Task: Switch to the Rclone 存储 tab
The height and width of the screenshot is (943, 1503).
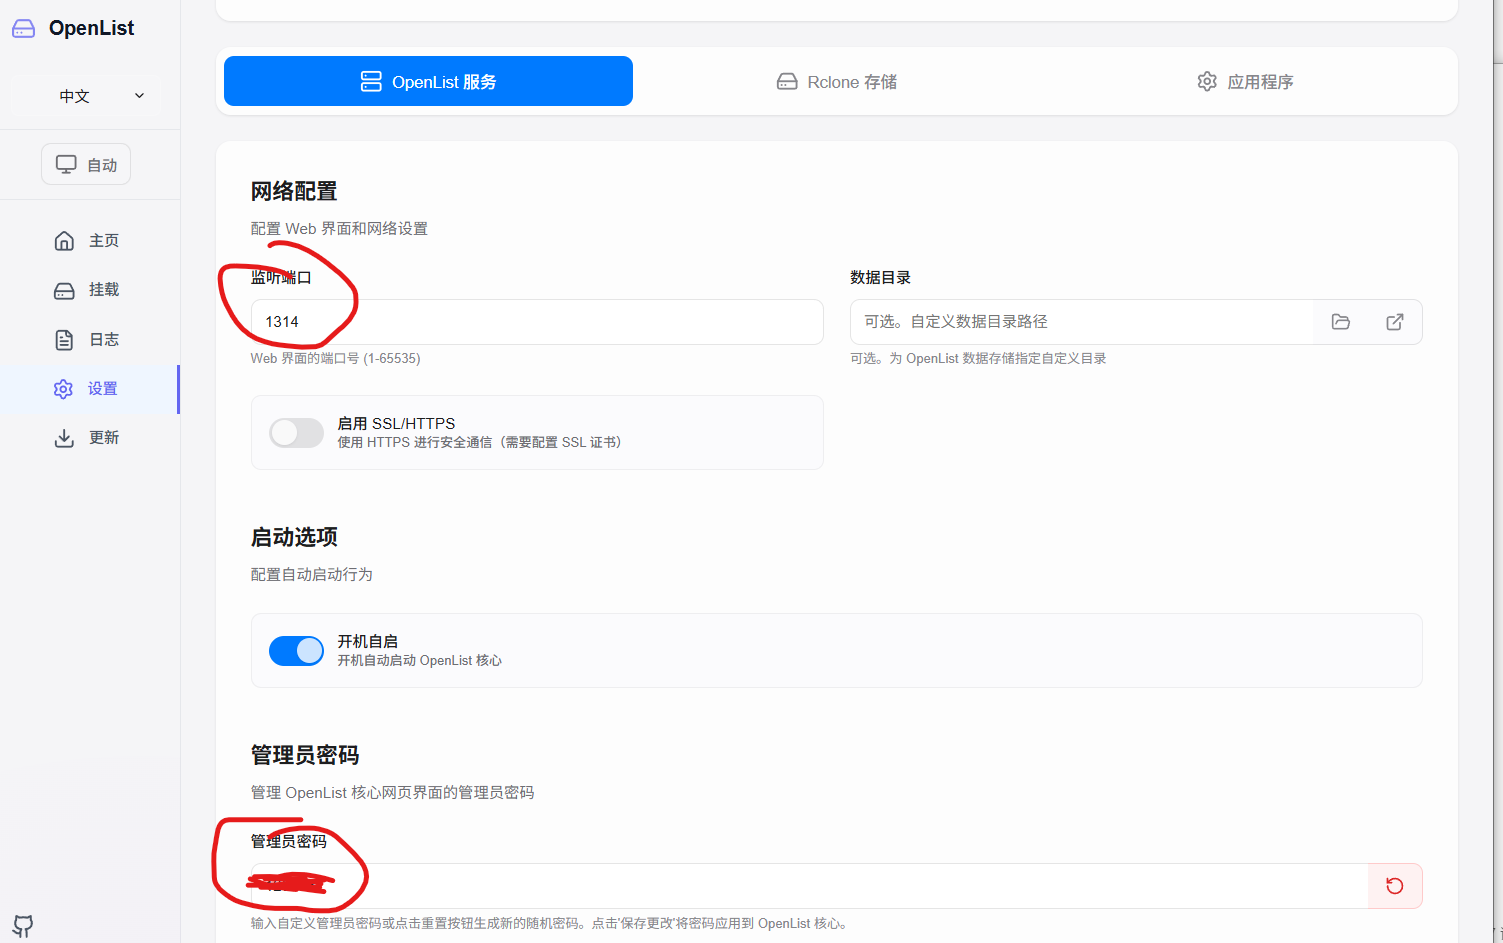Action: (837, 81)
